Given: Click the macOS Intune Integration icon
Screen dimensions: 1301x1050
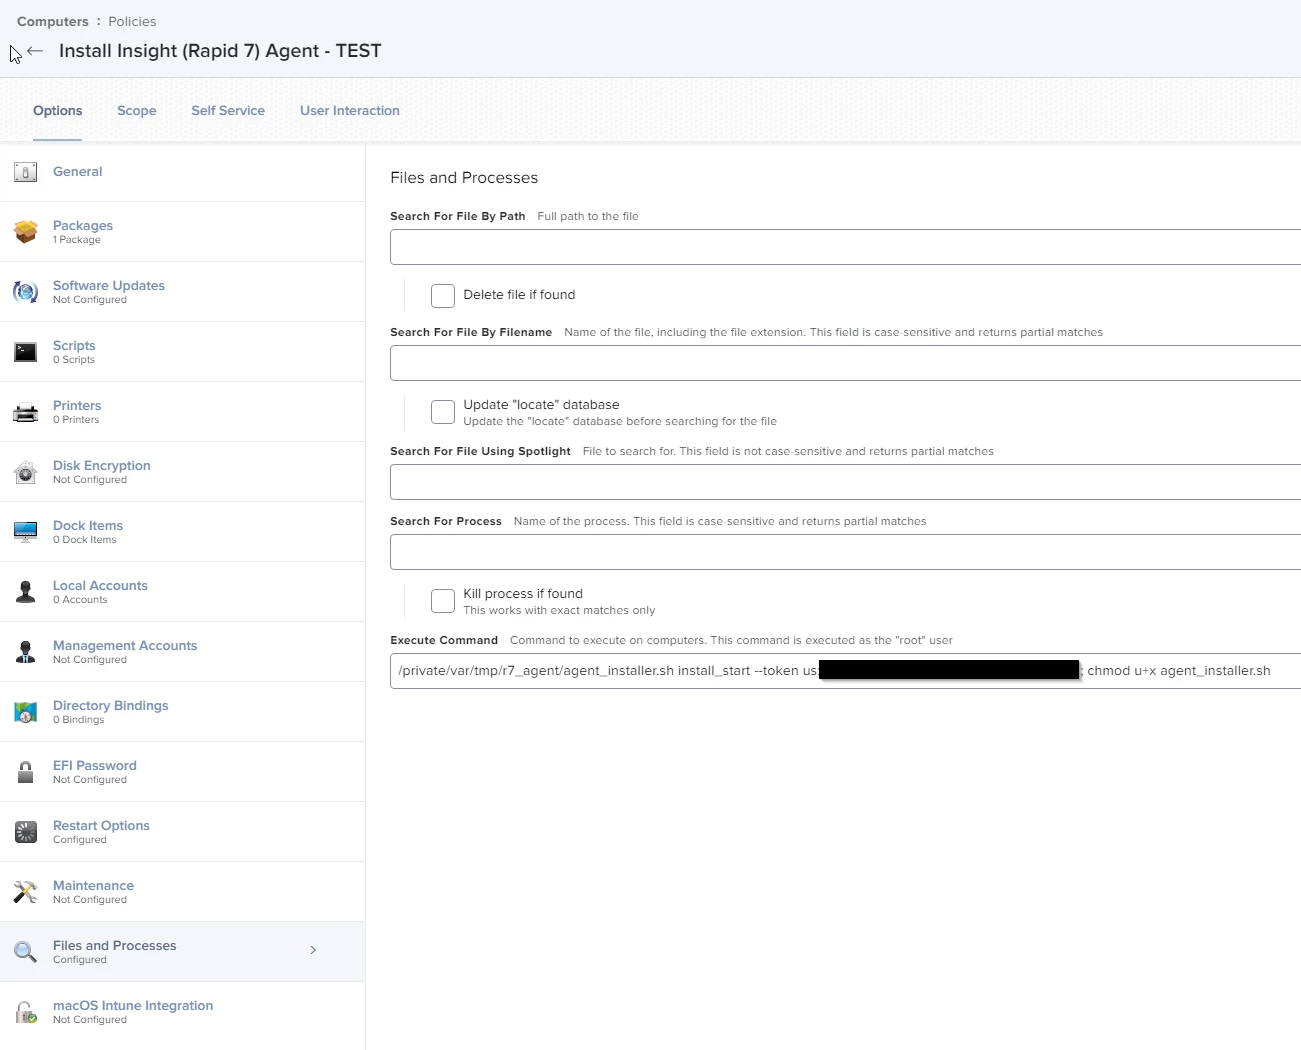Looking at the screenshot, I should pyautogui.click(x=26, y=1012).
